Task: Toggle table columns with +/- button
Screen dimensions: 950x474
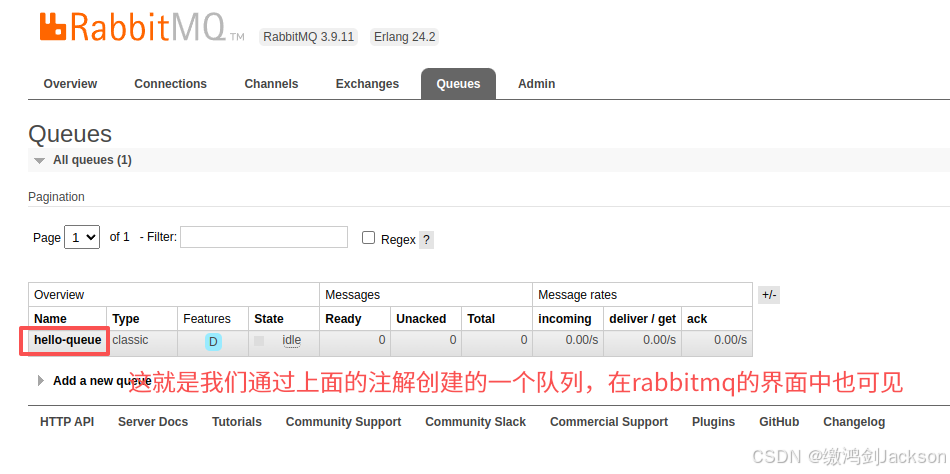Action: tap(769, 295)
